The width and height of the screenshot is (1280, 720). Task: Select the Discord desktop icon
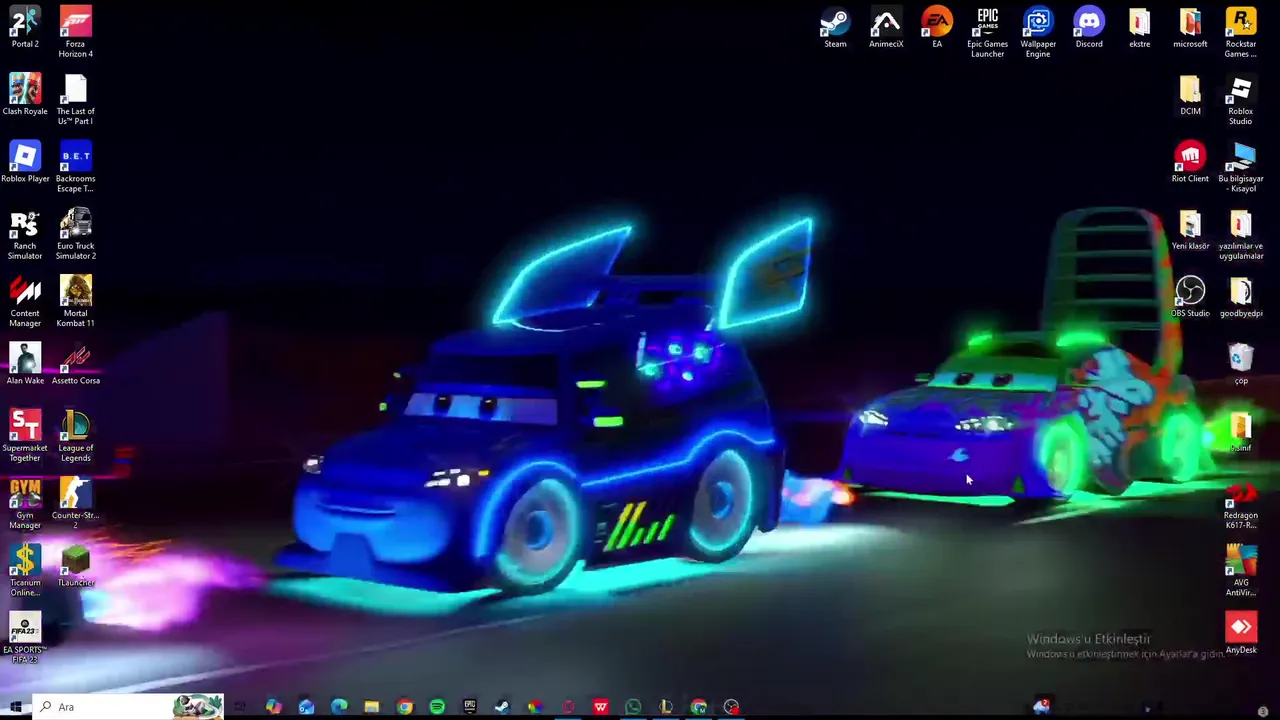pos(1089,27)
